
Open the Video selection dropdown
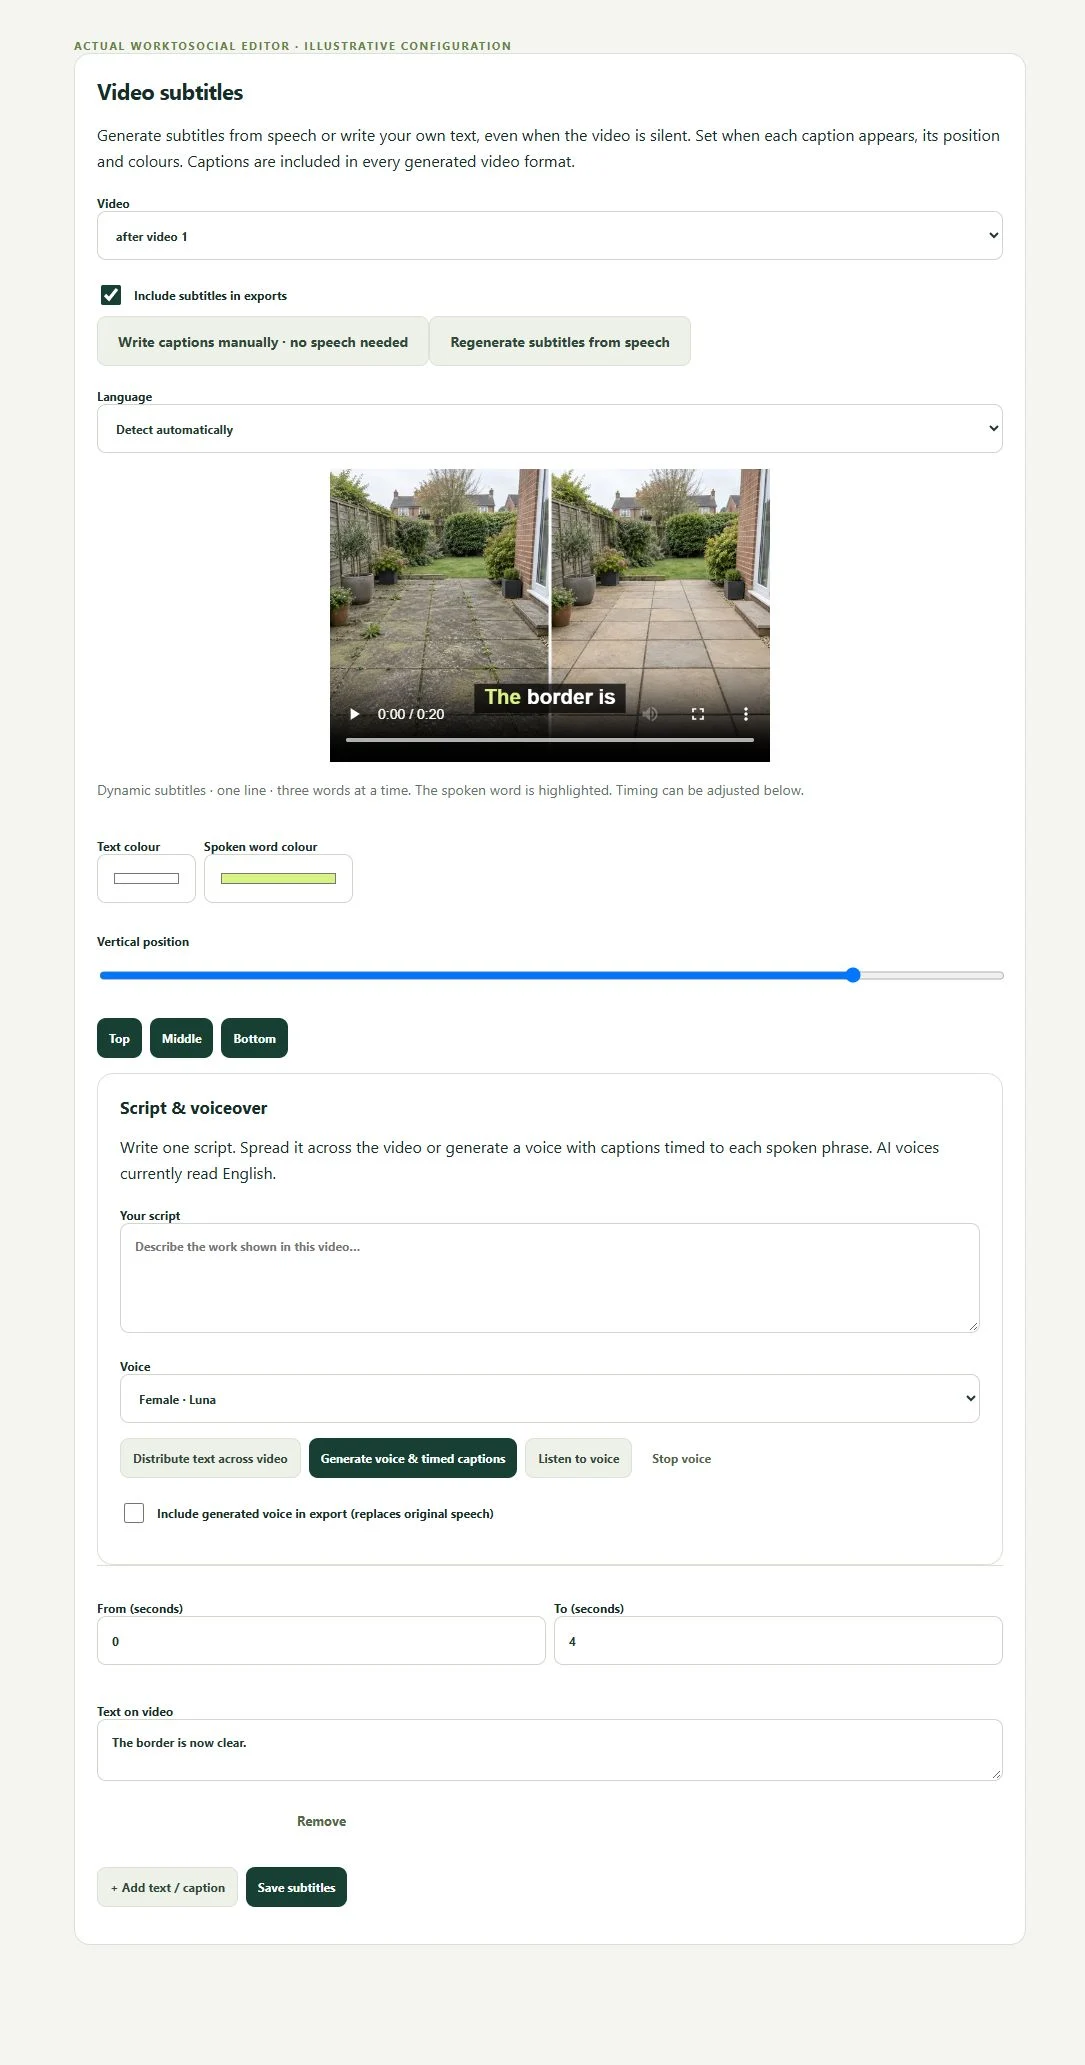coord(550,236)
